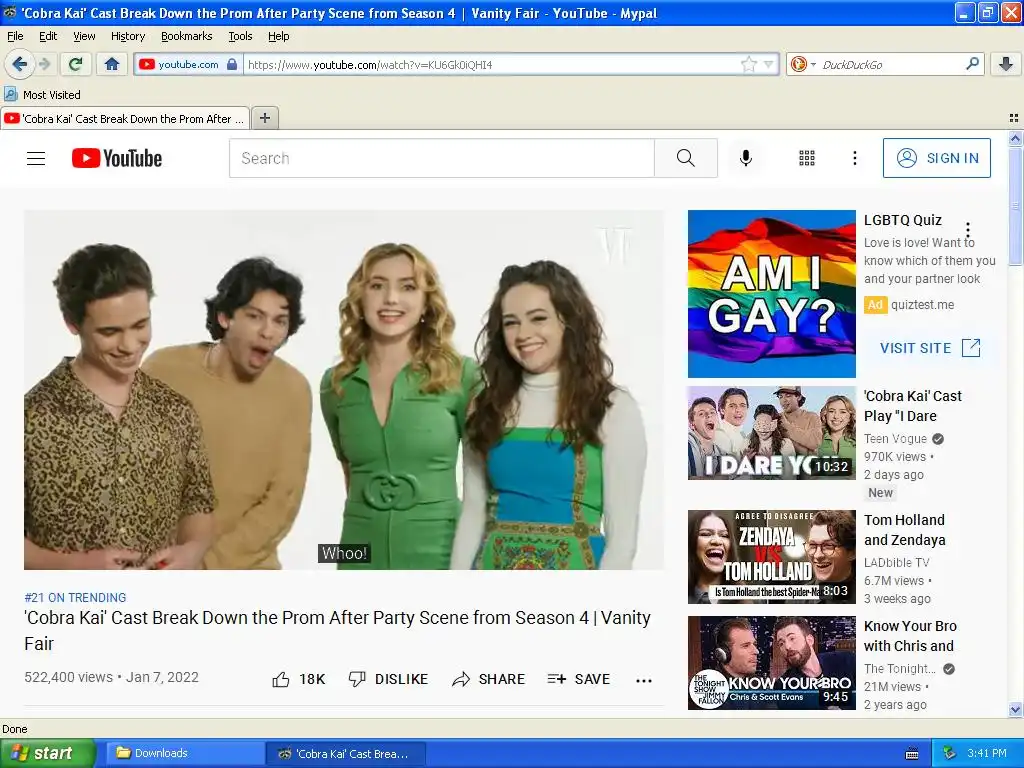Click the SIGN IN button
Image resolution: width=1024 pixels, height=768 pixels.
tap(936, 158)
